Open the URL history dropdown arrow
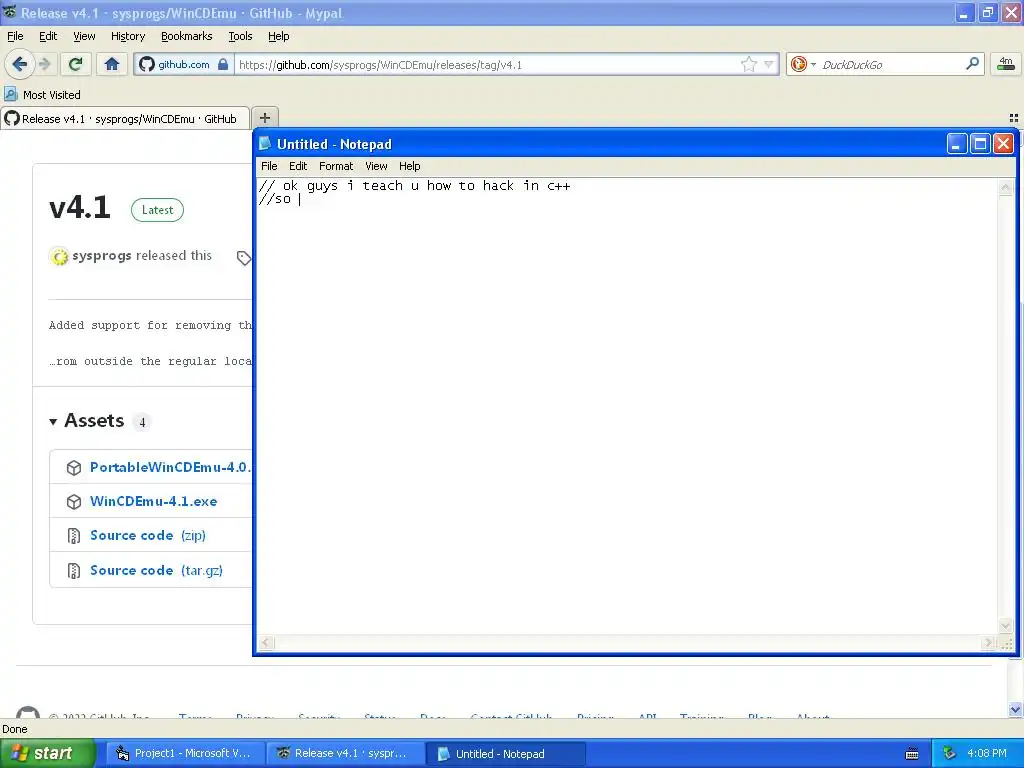Viewport: 1024px width, 768px height. 769,64
